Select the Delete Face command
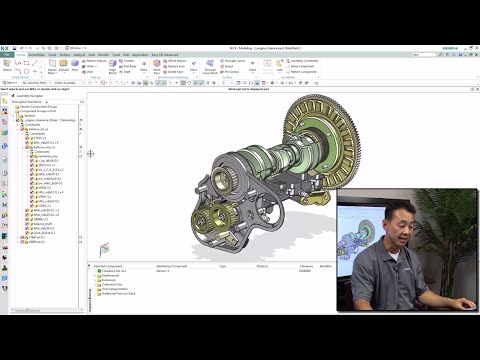480x360 pixels. [173, 72]
